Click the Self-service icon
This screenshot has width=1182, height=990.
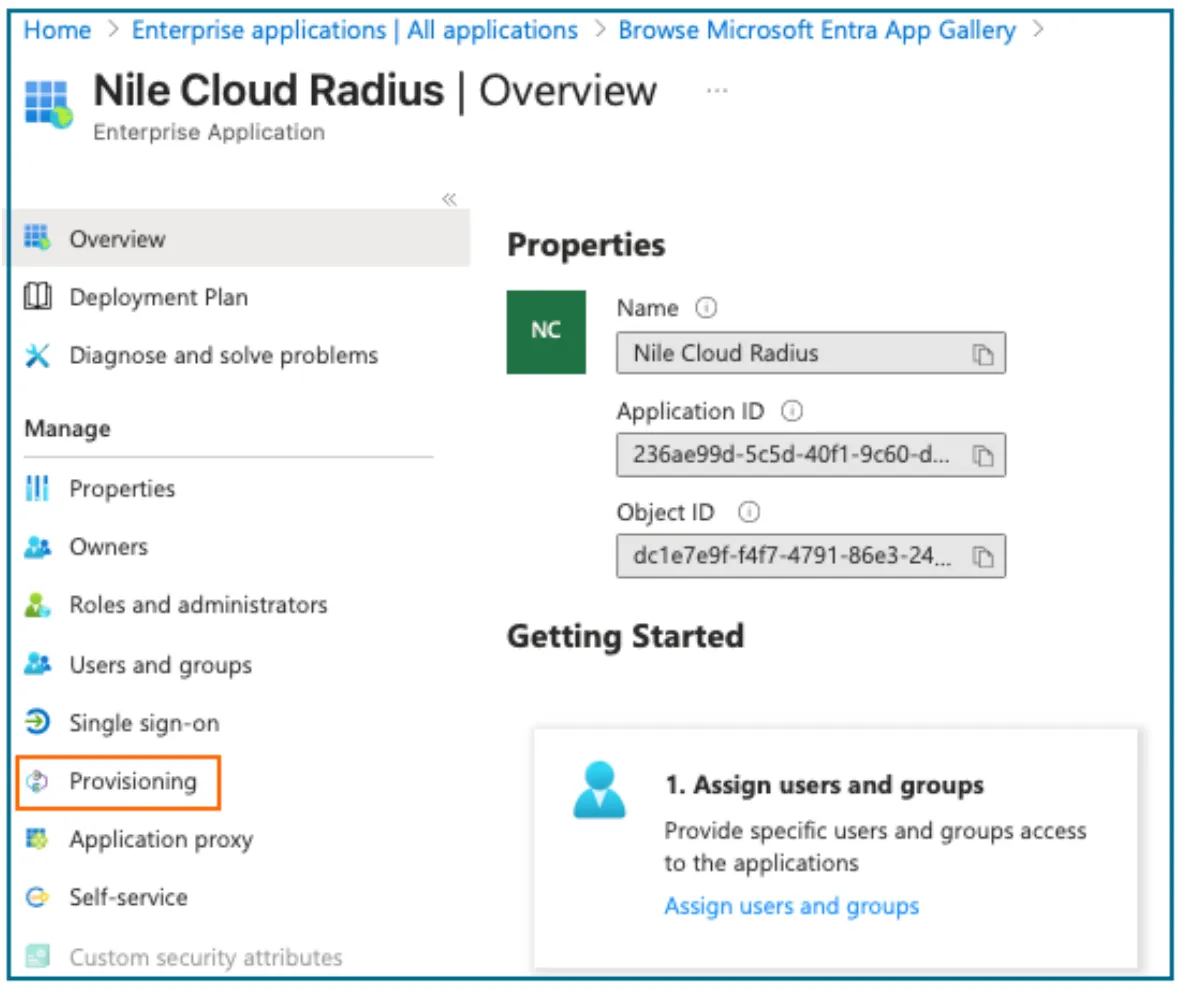point(38,897)
